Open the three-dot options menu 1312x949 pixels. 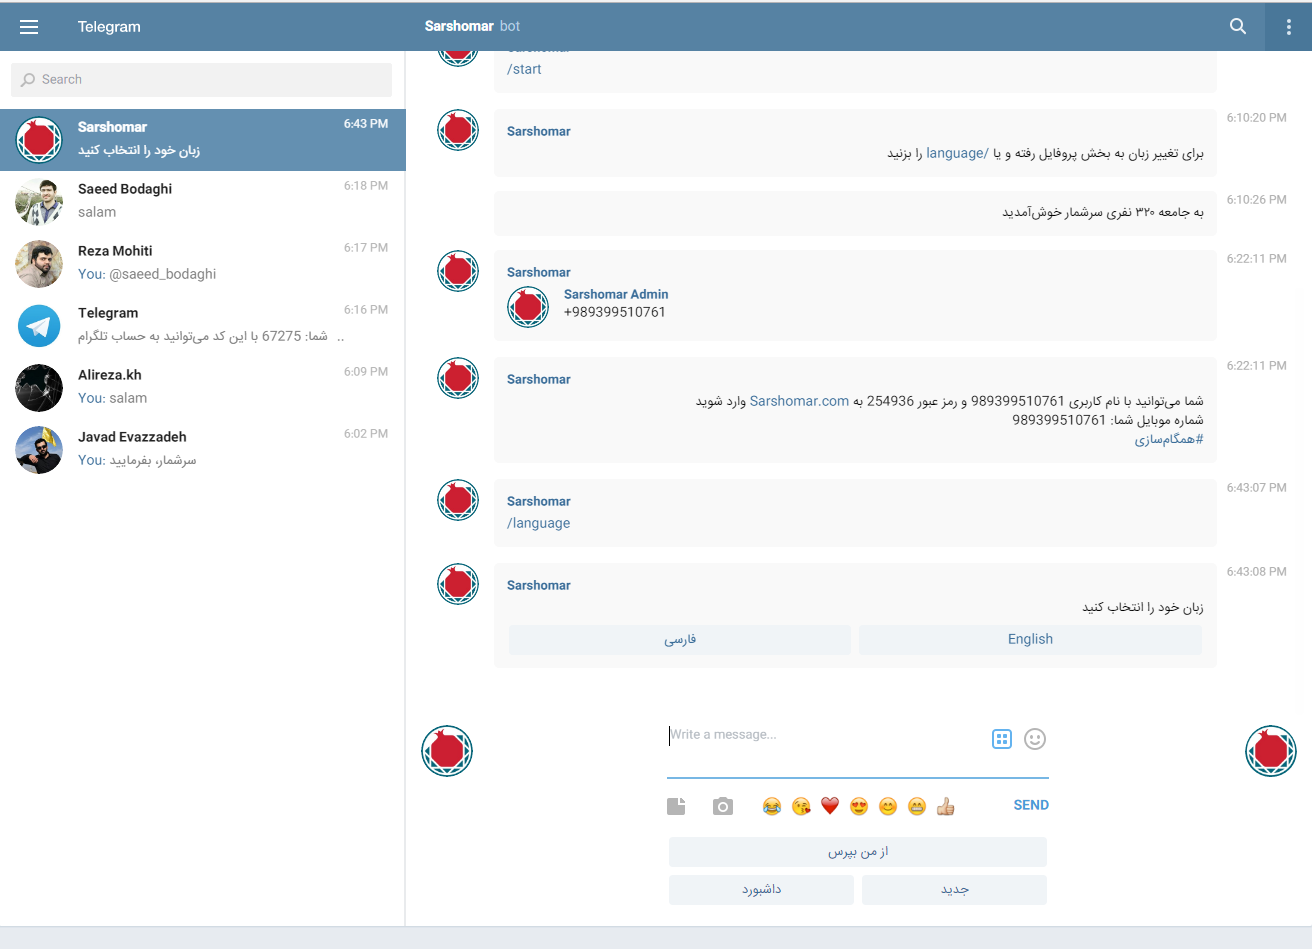tap(1289, 26)
